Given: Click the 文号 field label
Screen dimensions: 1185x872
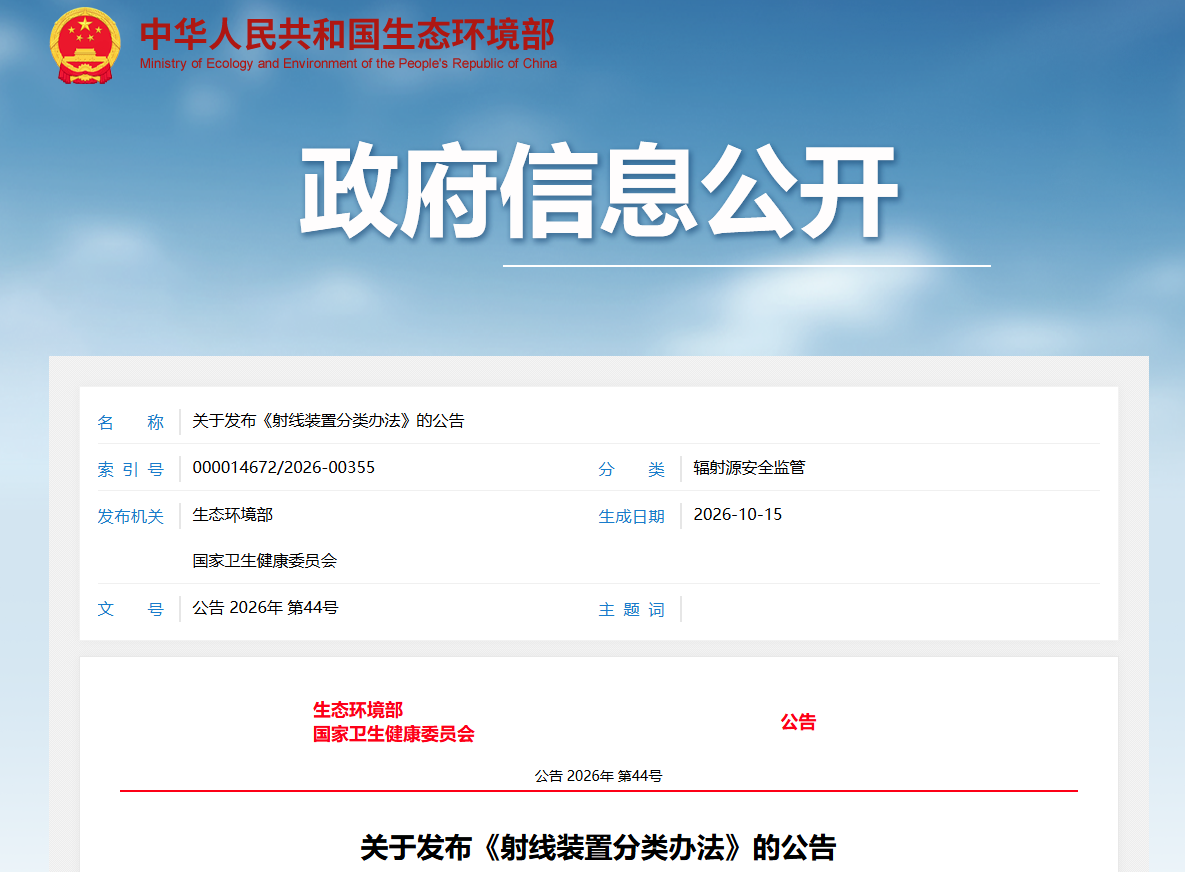Looking at the screenshot, I should click(x=130, y=609).
